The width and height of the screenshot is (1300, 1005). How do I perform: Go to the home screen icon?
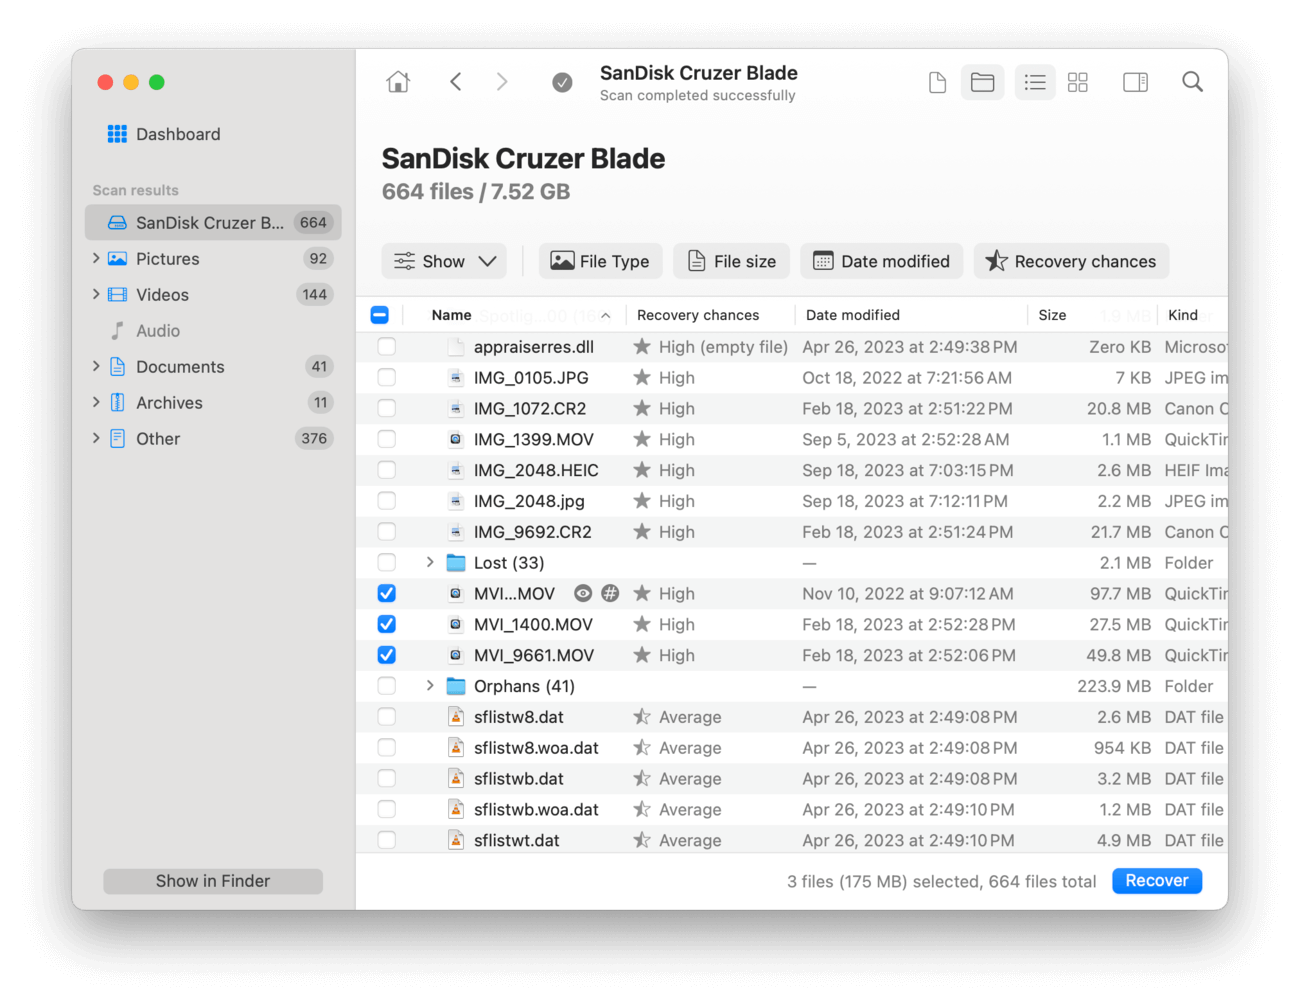click(398, 82)
